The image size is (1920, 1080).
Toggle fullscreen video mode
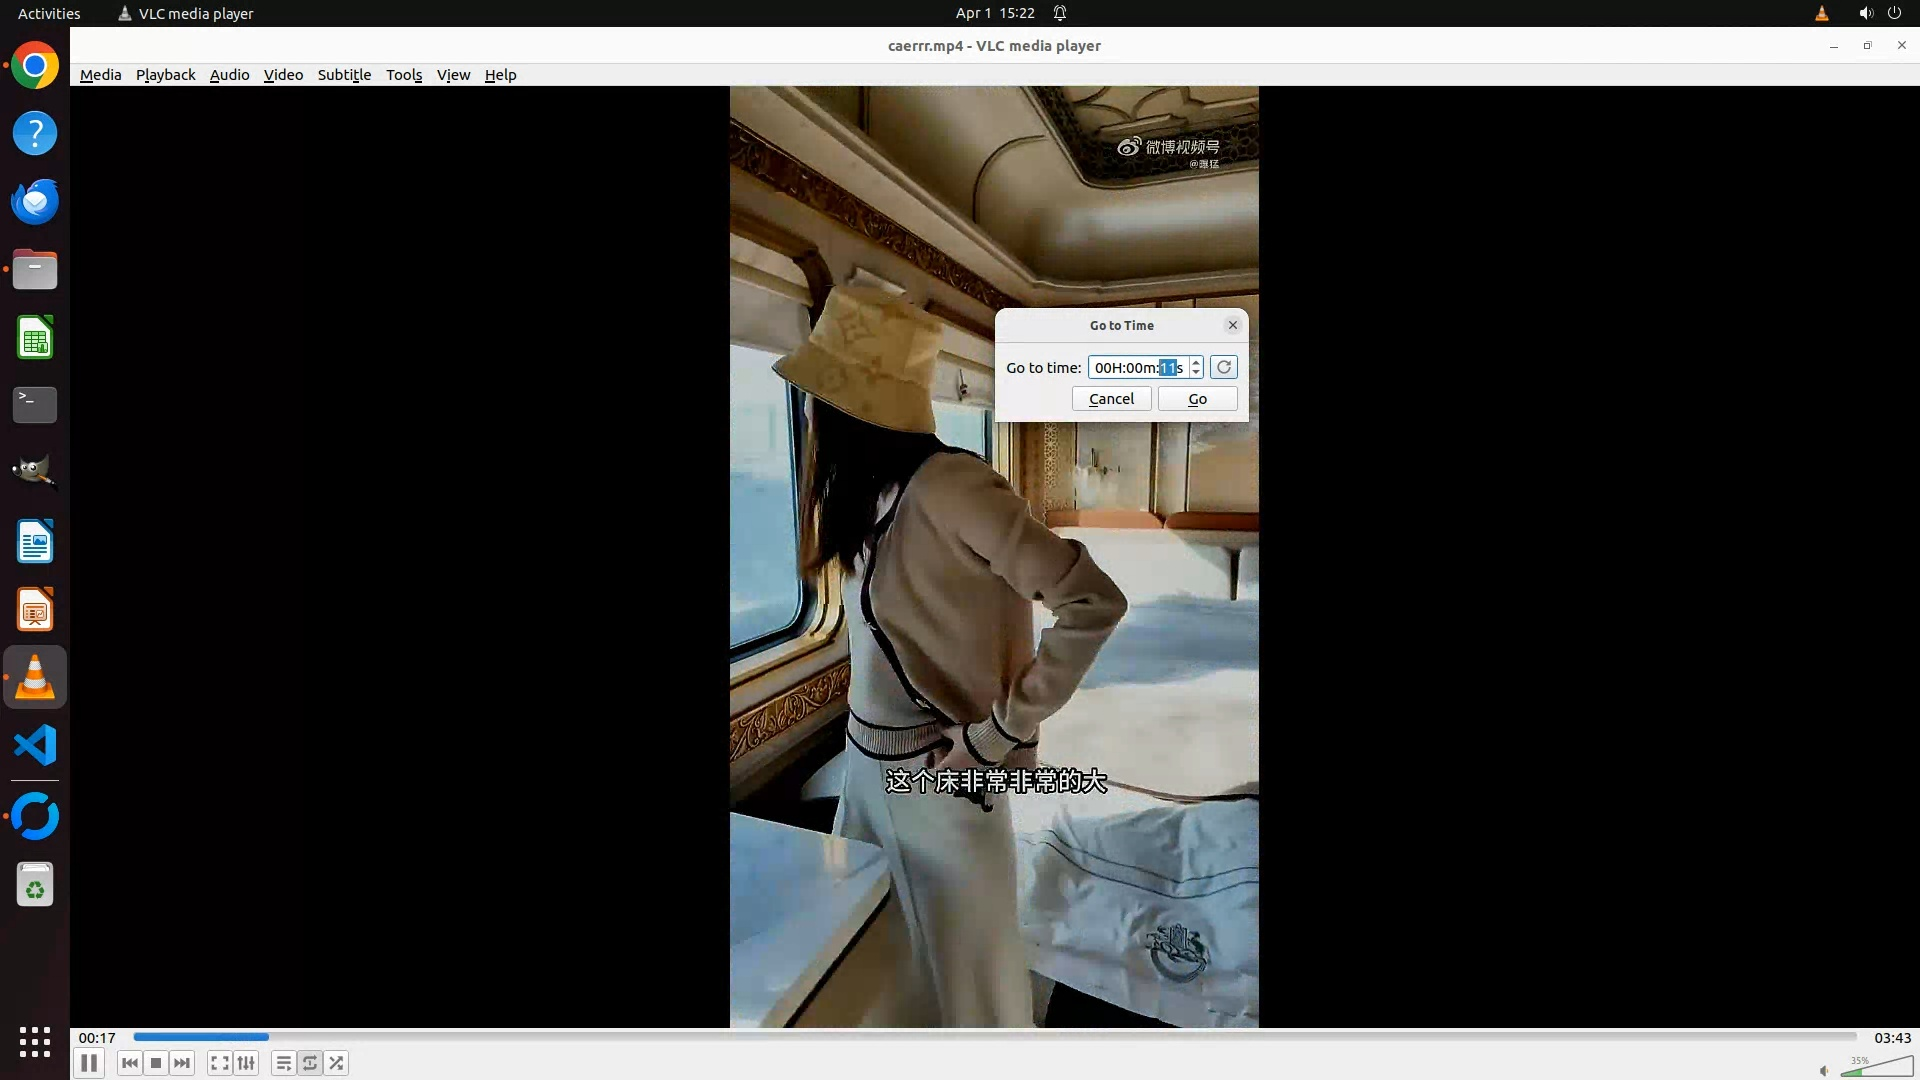tap(220, 1063)
